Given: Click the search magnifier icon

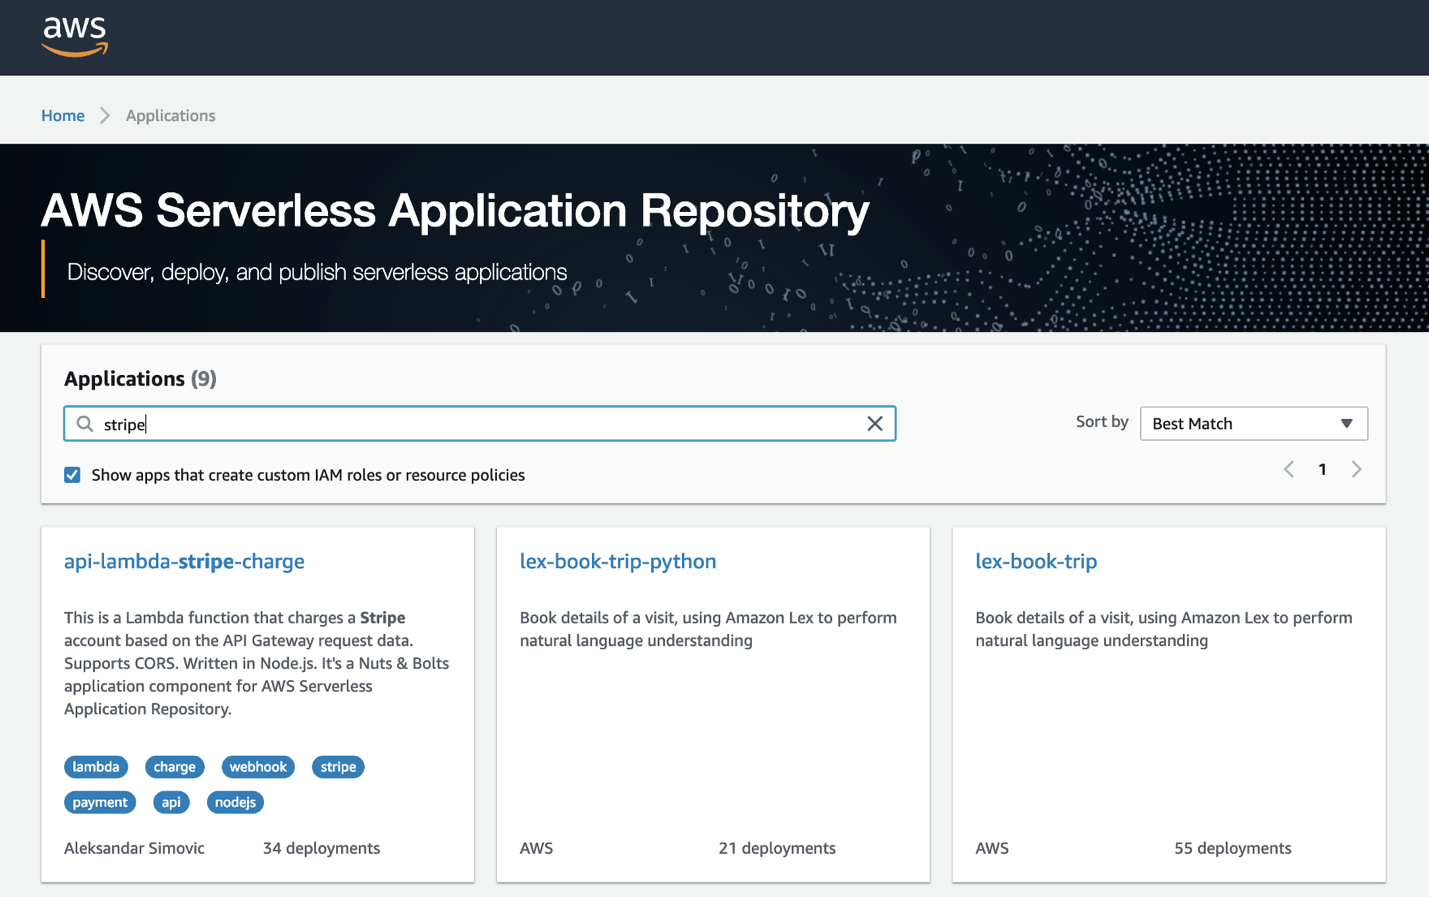Looking at the screenshot, I should [85, 424].
